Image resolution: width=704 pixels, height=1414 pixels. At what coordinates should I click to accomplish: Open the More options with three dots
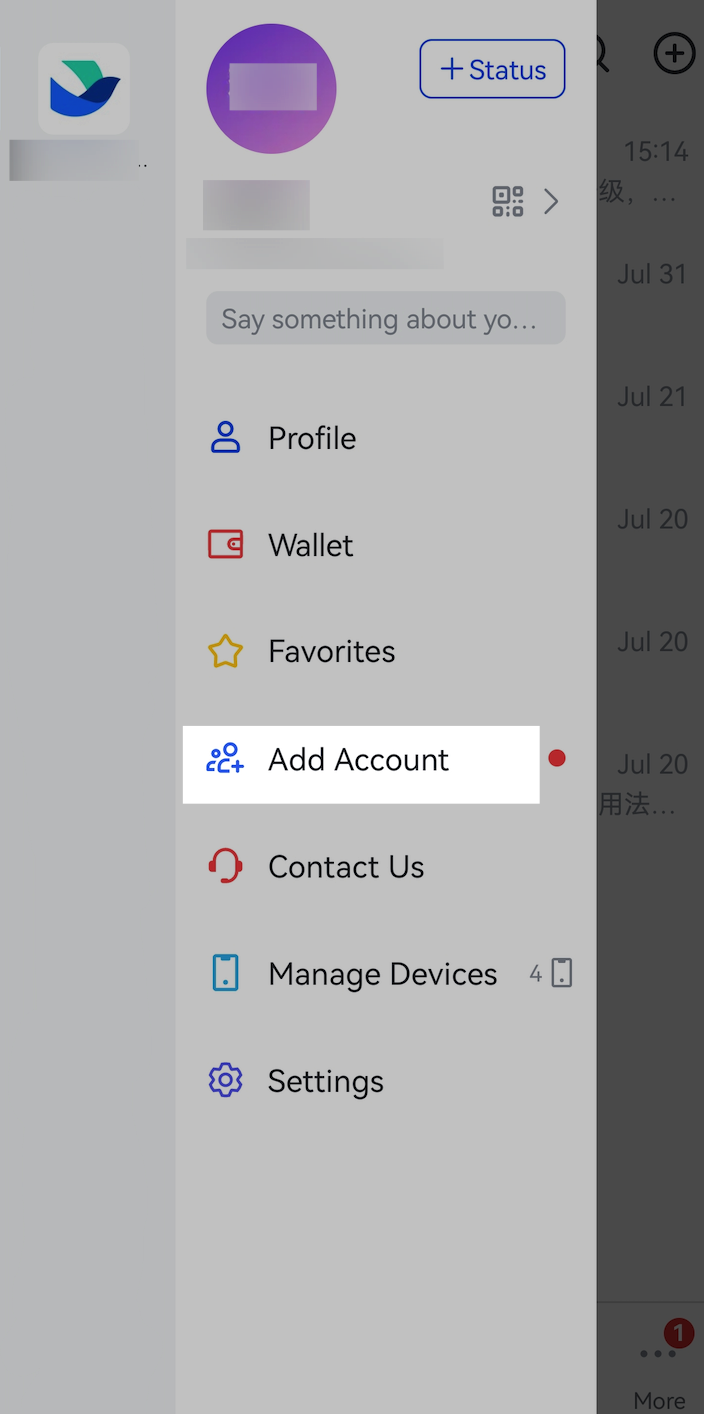click(x=657, y=1354)
